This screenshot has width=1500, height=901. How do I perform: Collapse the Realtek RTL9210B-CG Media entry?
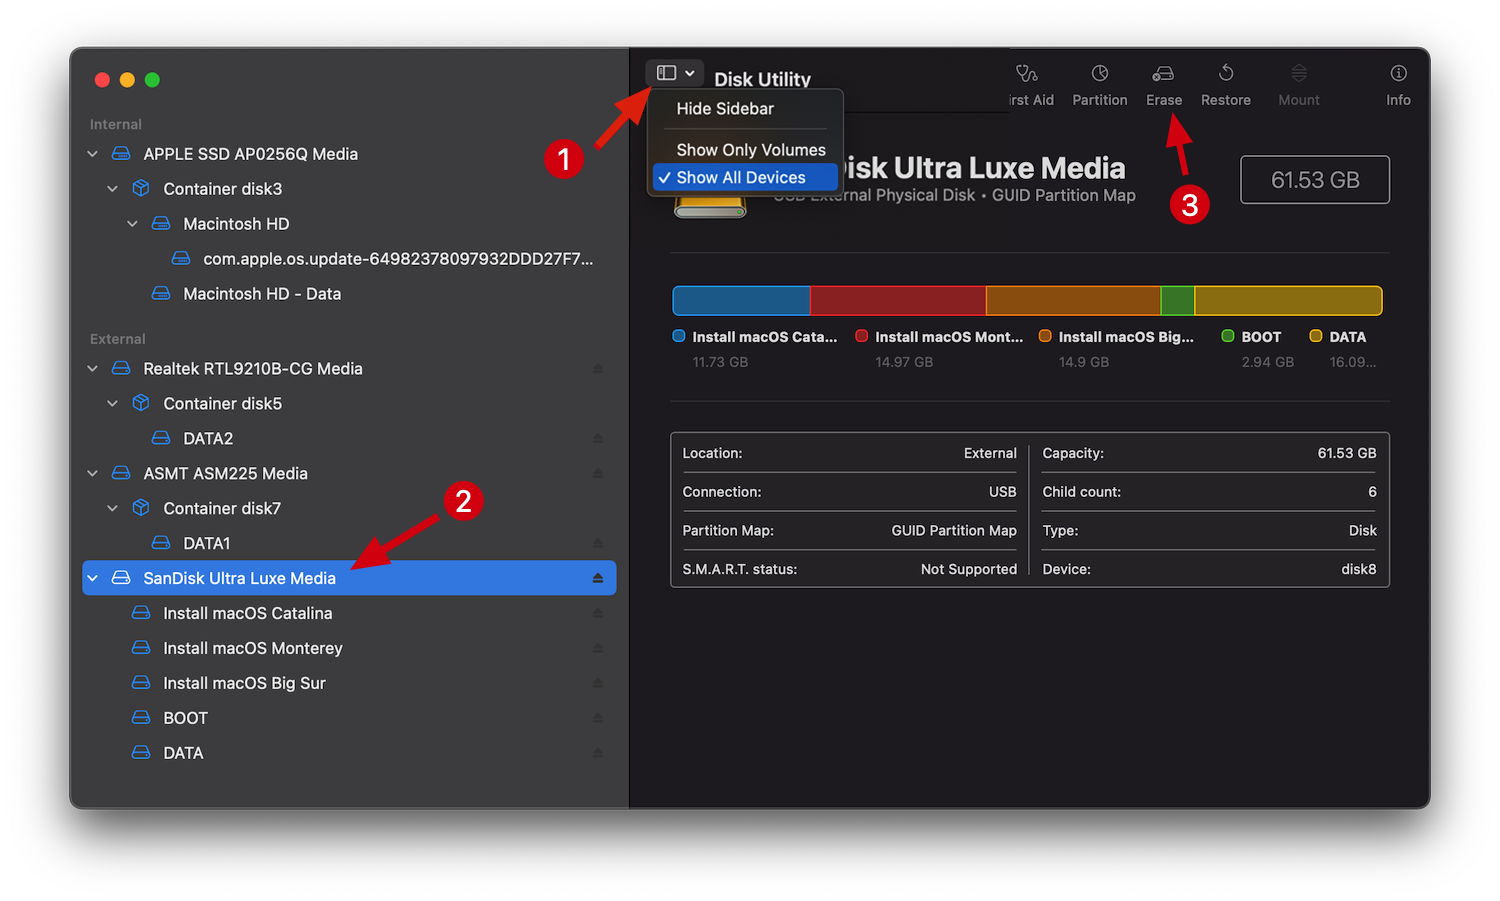coord(92,368)
